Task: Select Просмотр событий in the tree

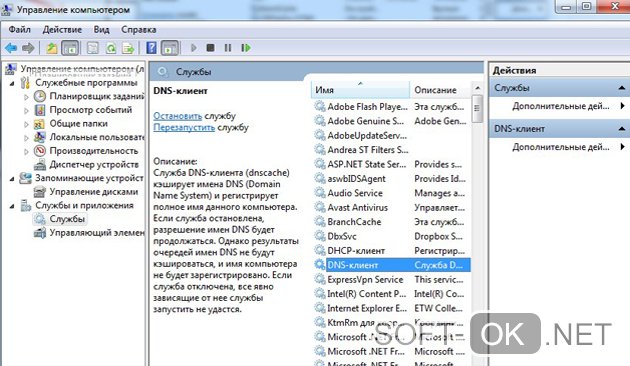Action: (x=90, y=110)
